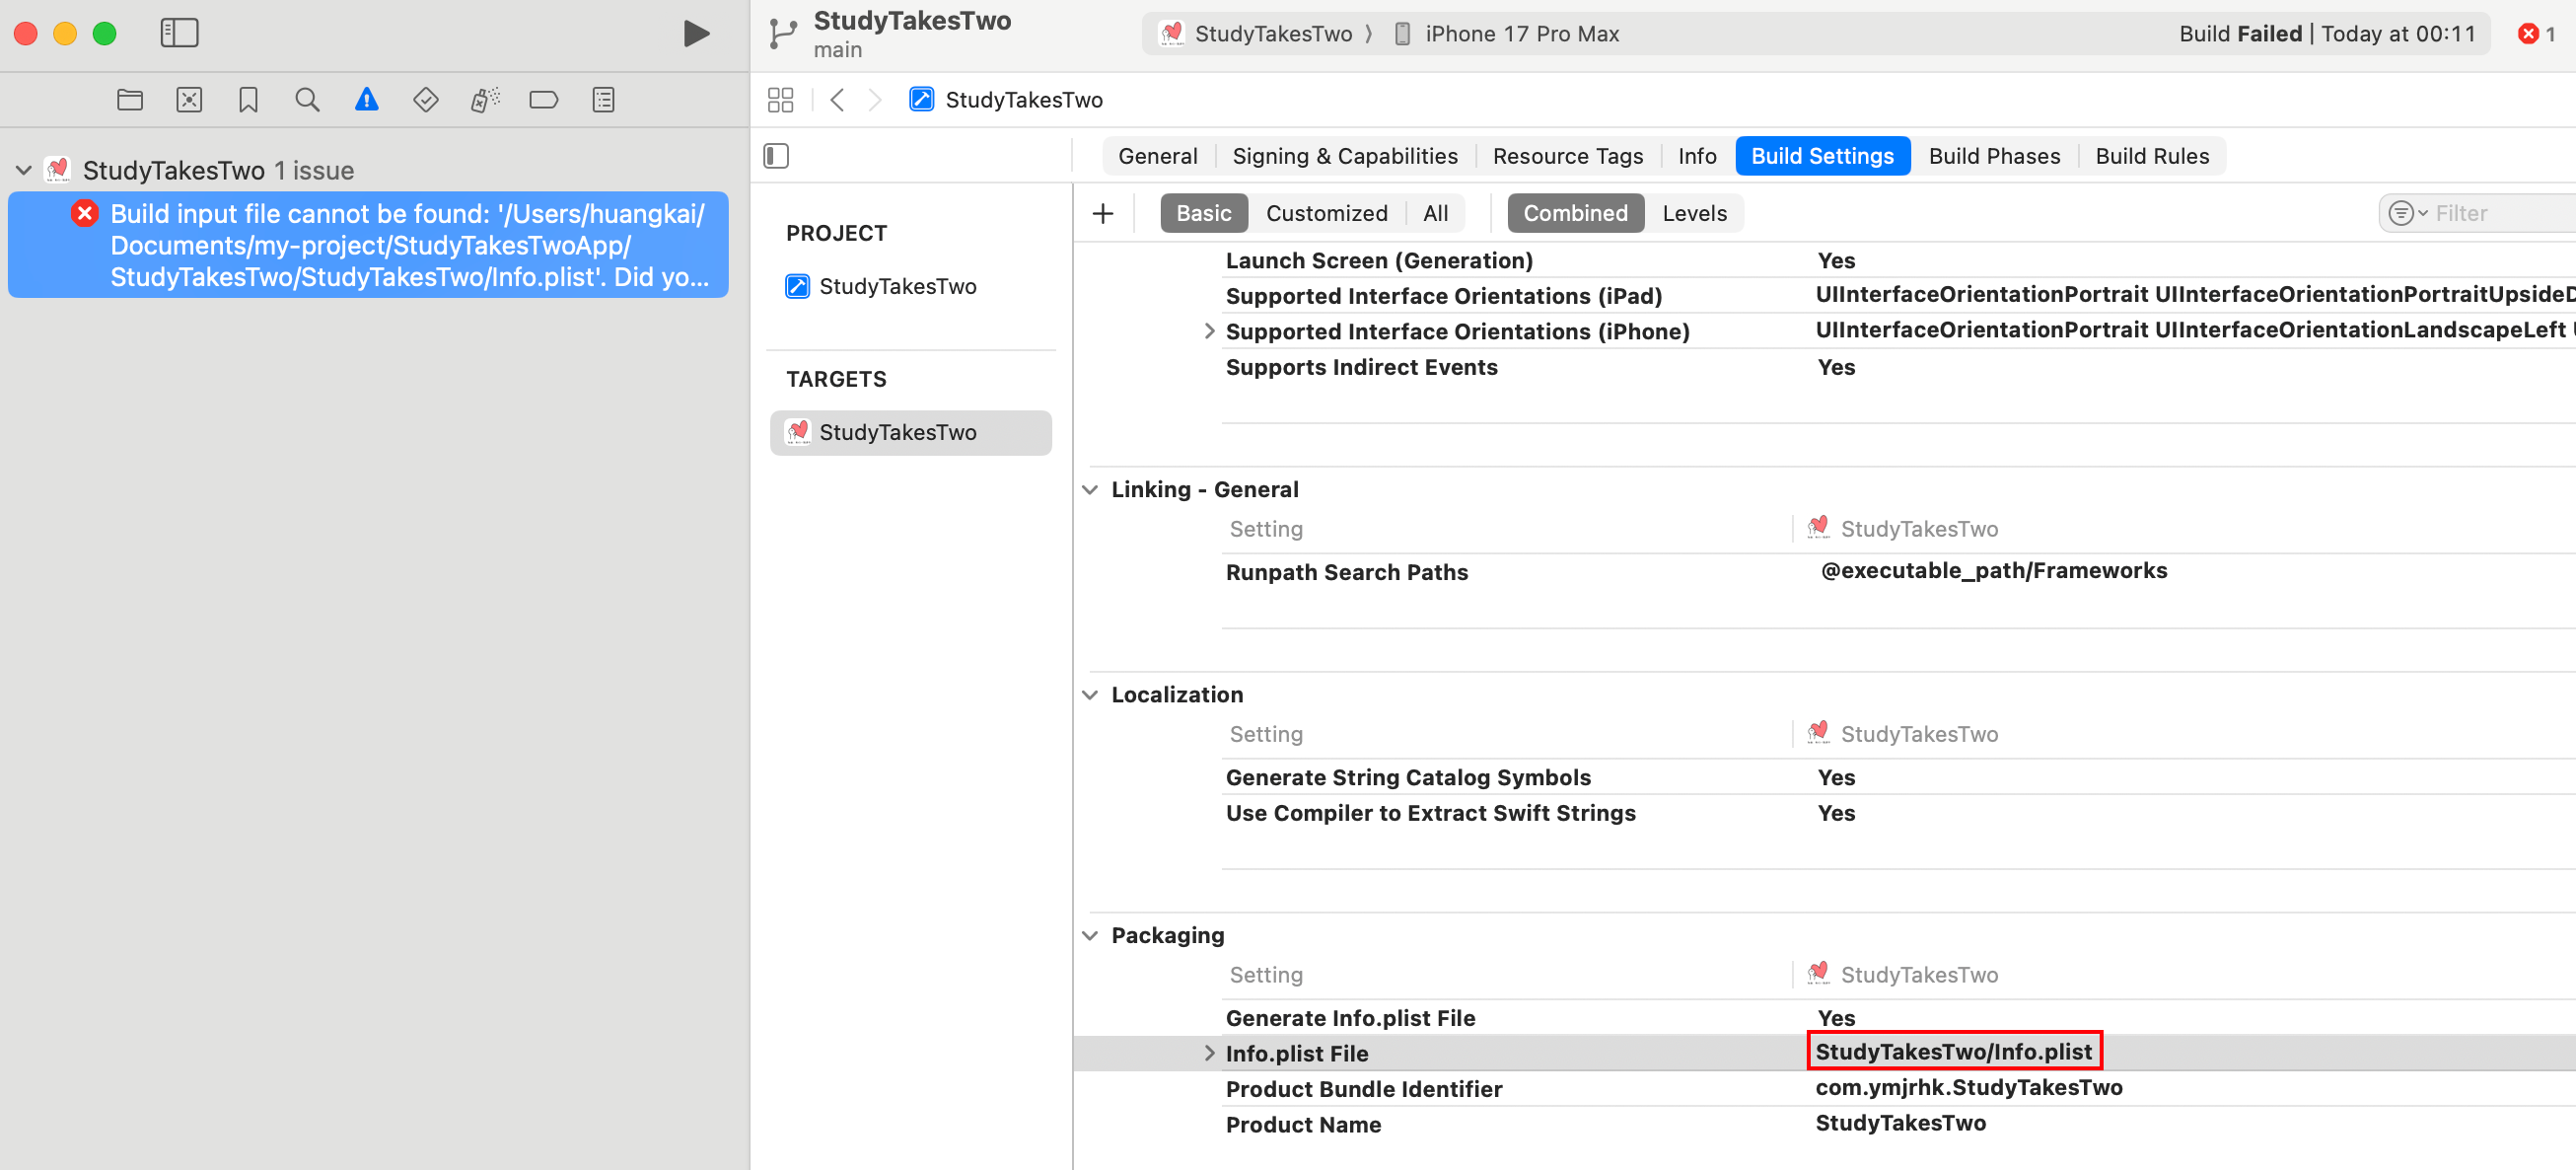The width and height of the screenshot is (2576, 1170).
Task: Expand the Info.plist File setting row
Action: coord(1209,1052)
